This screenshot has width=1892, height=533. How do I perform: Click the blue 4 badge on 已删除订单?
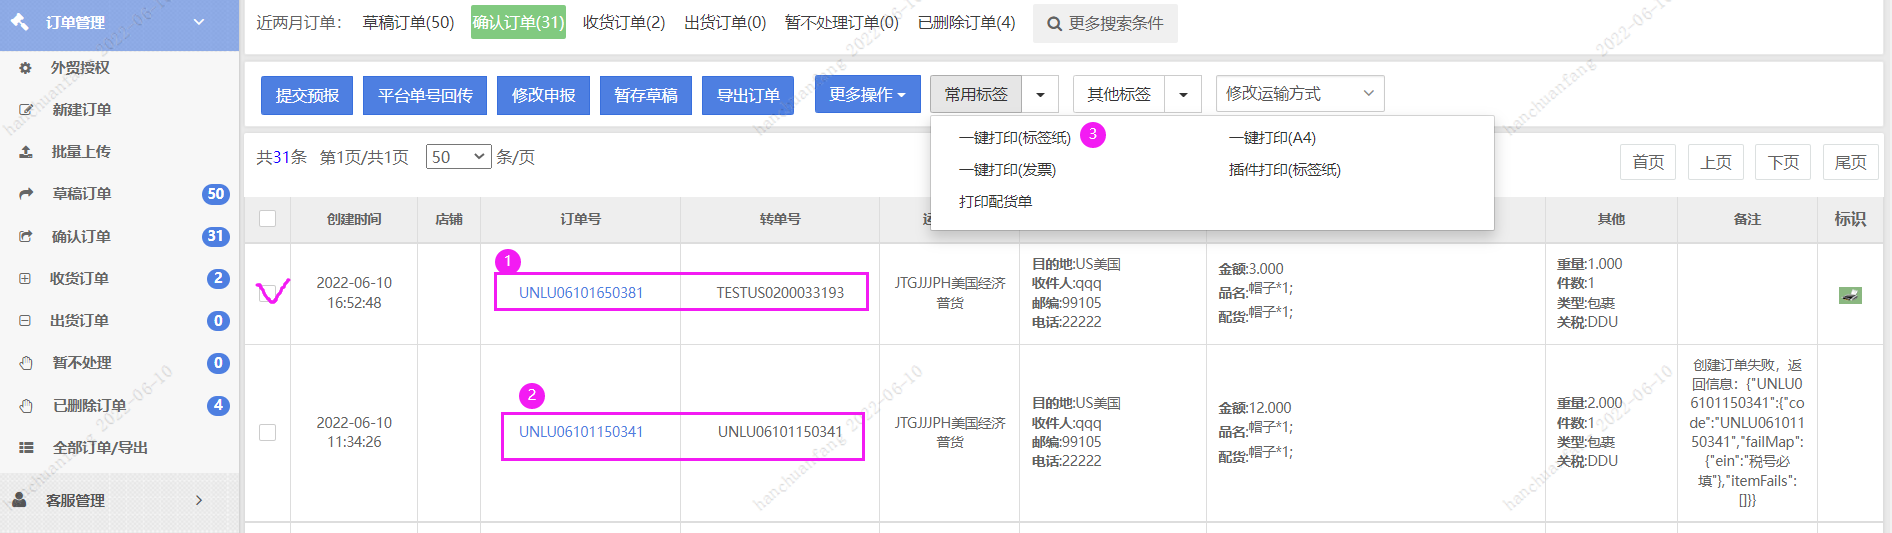[218, 406]
